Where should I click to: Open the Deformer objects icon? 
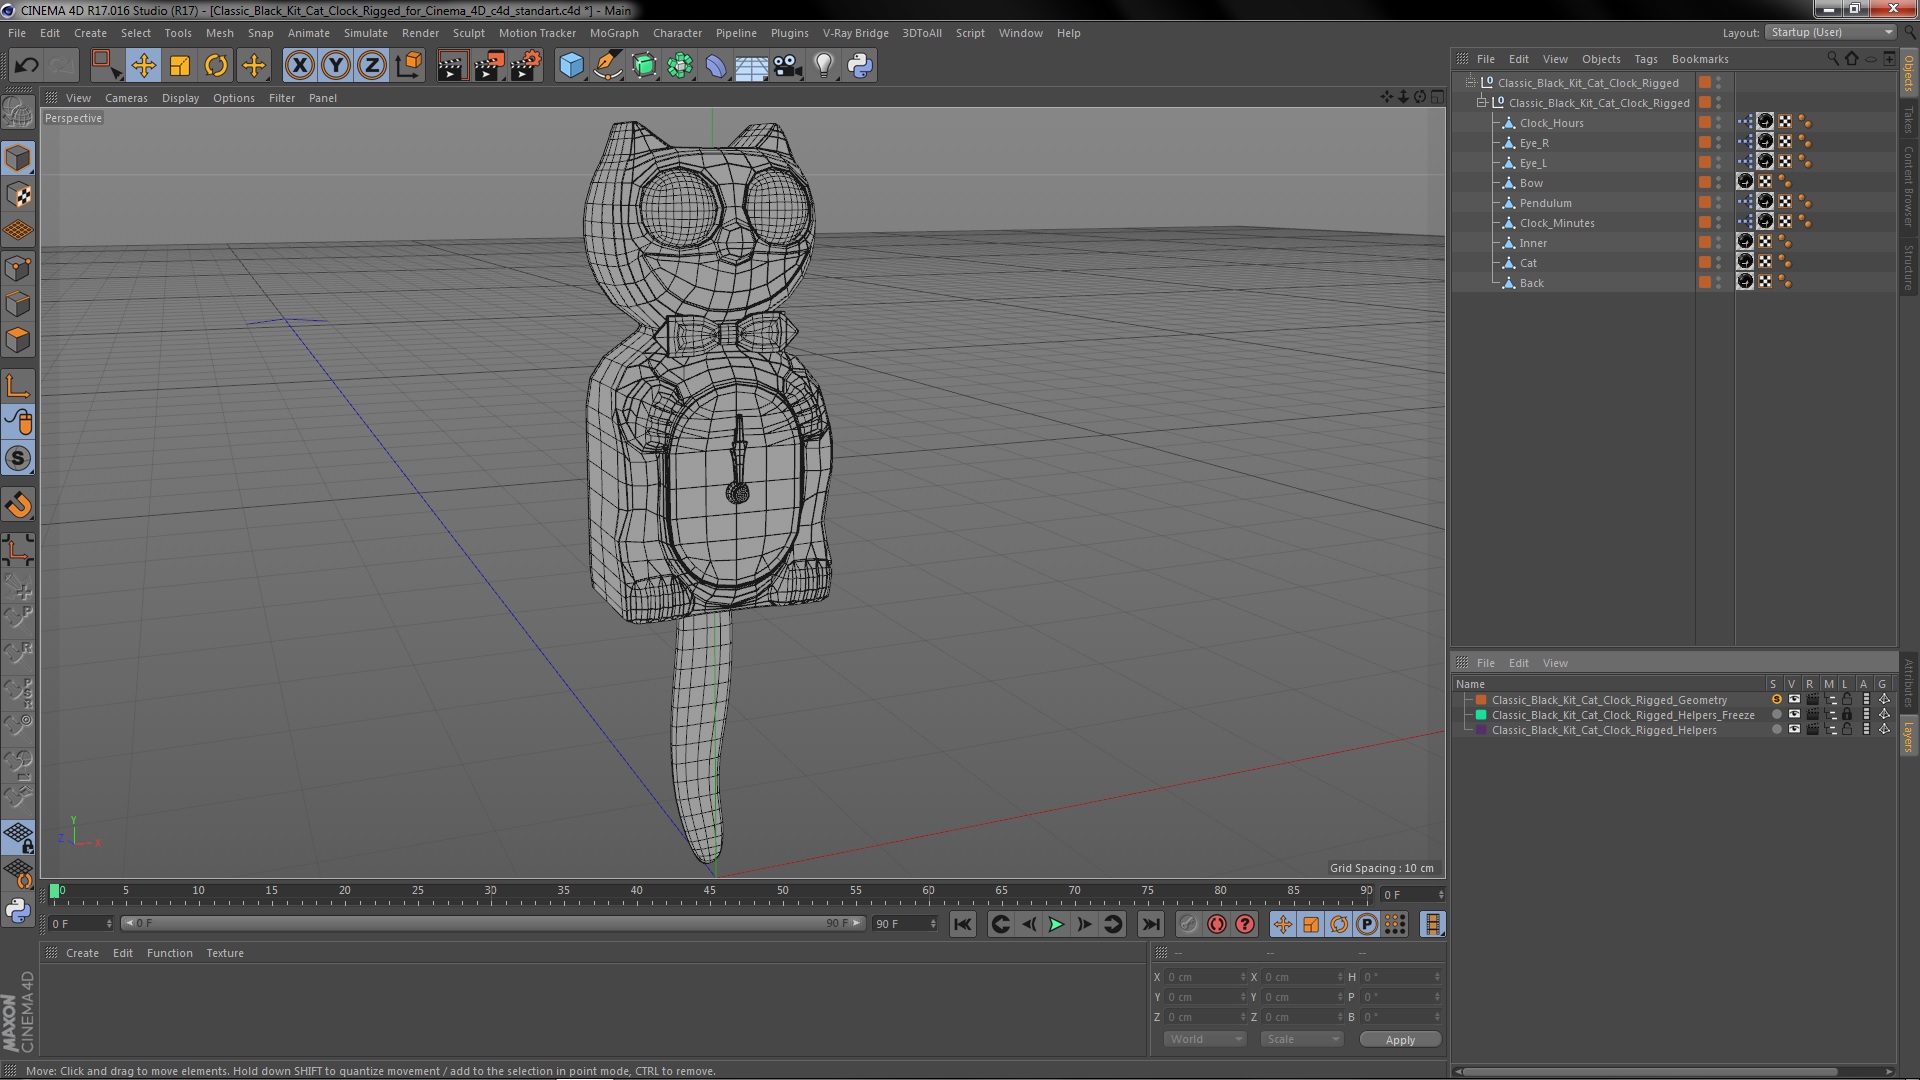(716, 66)
